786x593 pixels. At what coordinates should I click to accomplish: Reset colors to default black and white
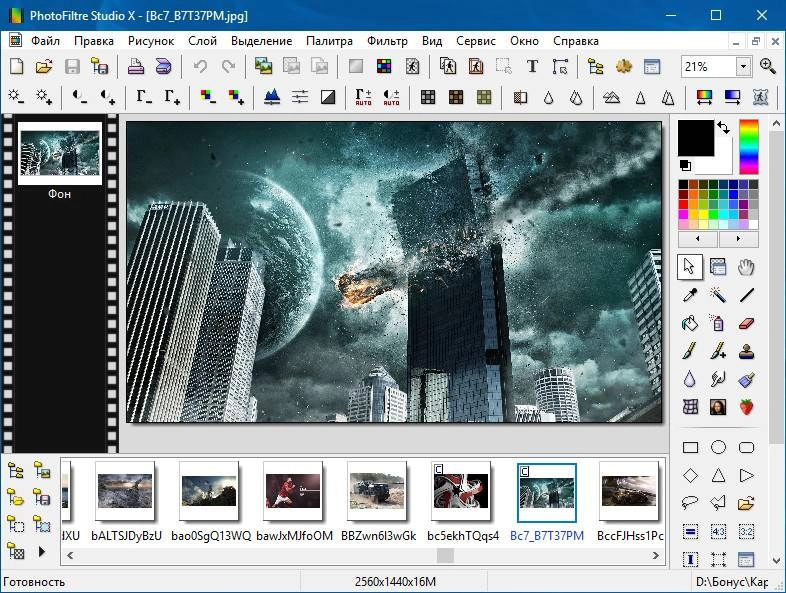(x=685, y=165)
